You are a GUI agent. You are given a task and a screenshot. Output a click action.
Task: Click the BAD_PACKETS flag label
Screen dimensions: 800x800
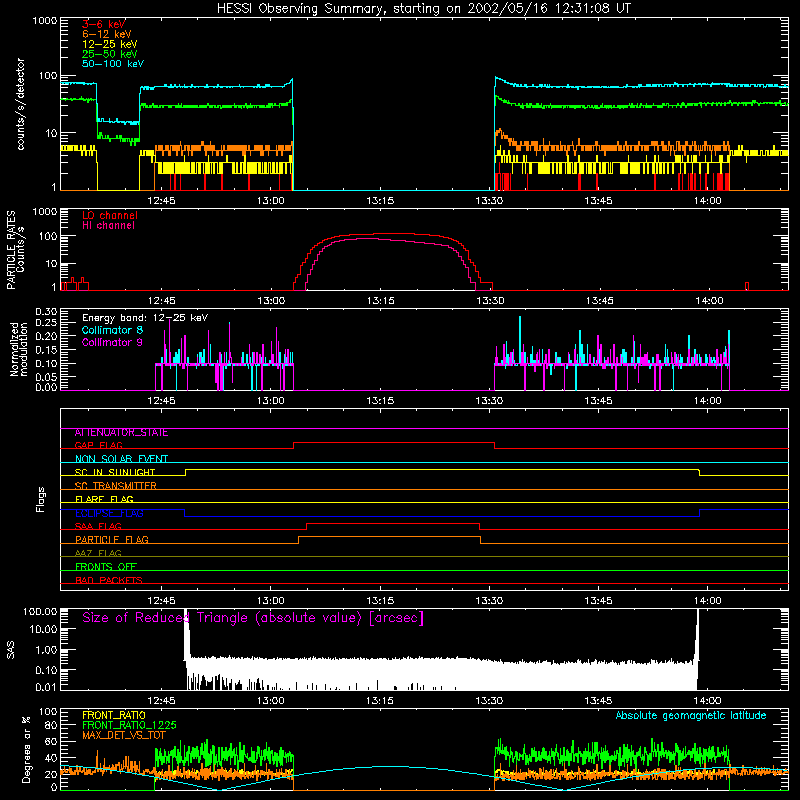(x=109, y=580)
